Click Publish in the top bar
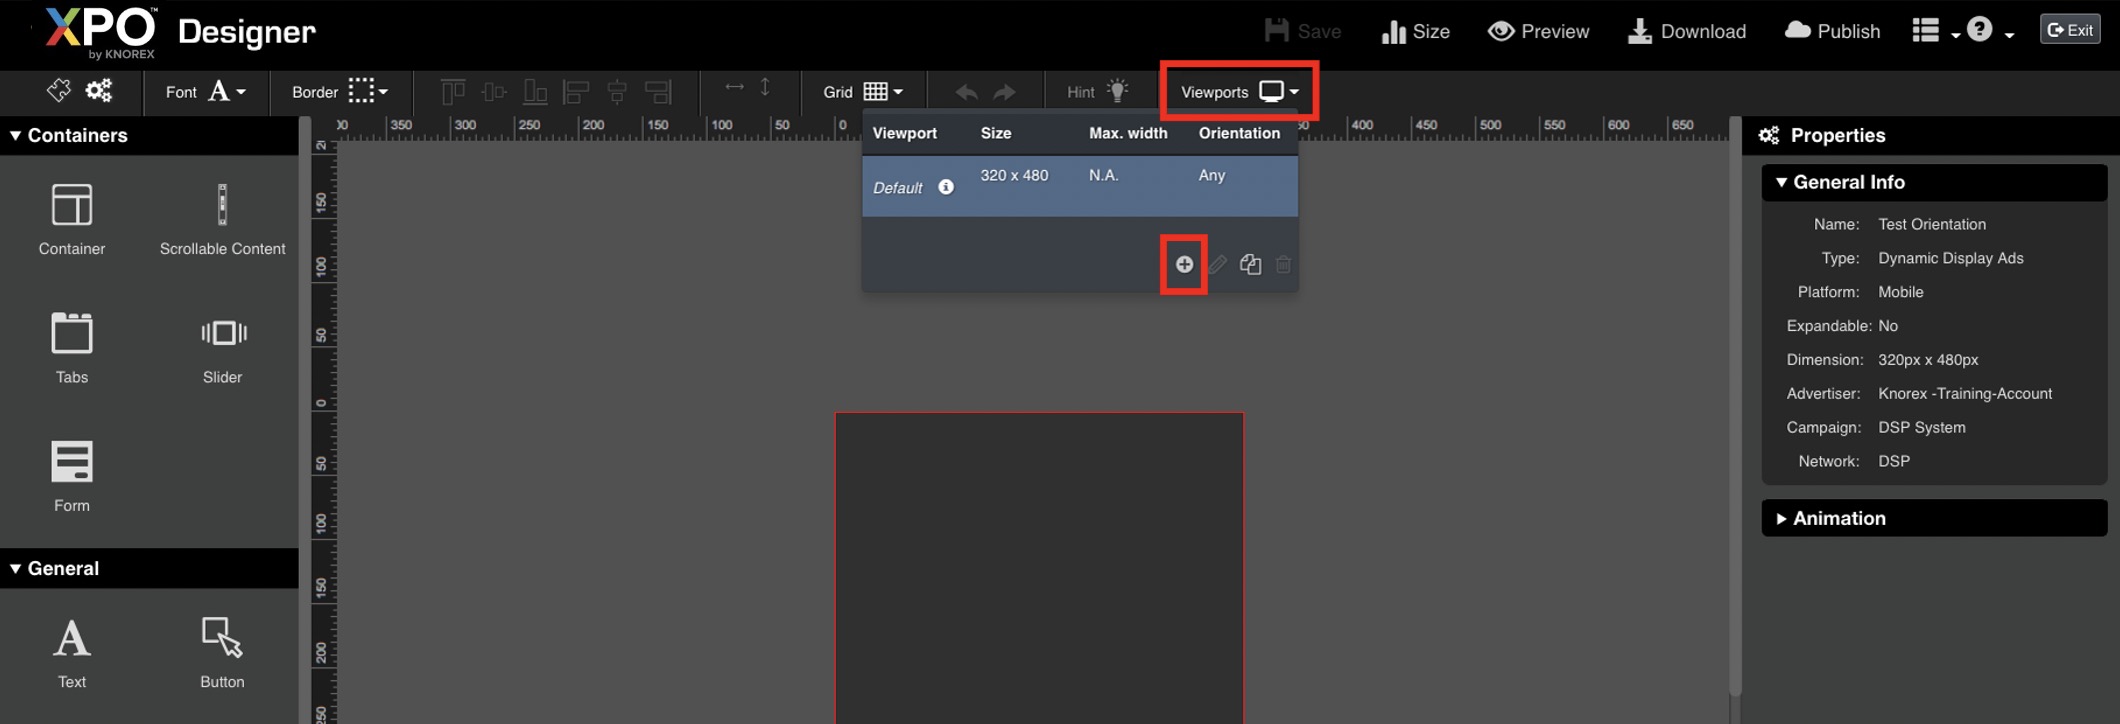2120x724 pixels. [1832, 31]
